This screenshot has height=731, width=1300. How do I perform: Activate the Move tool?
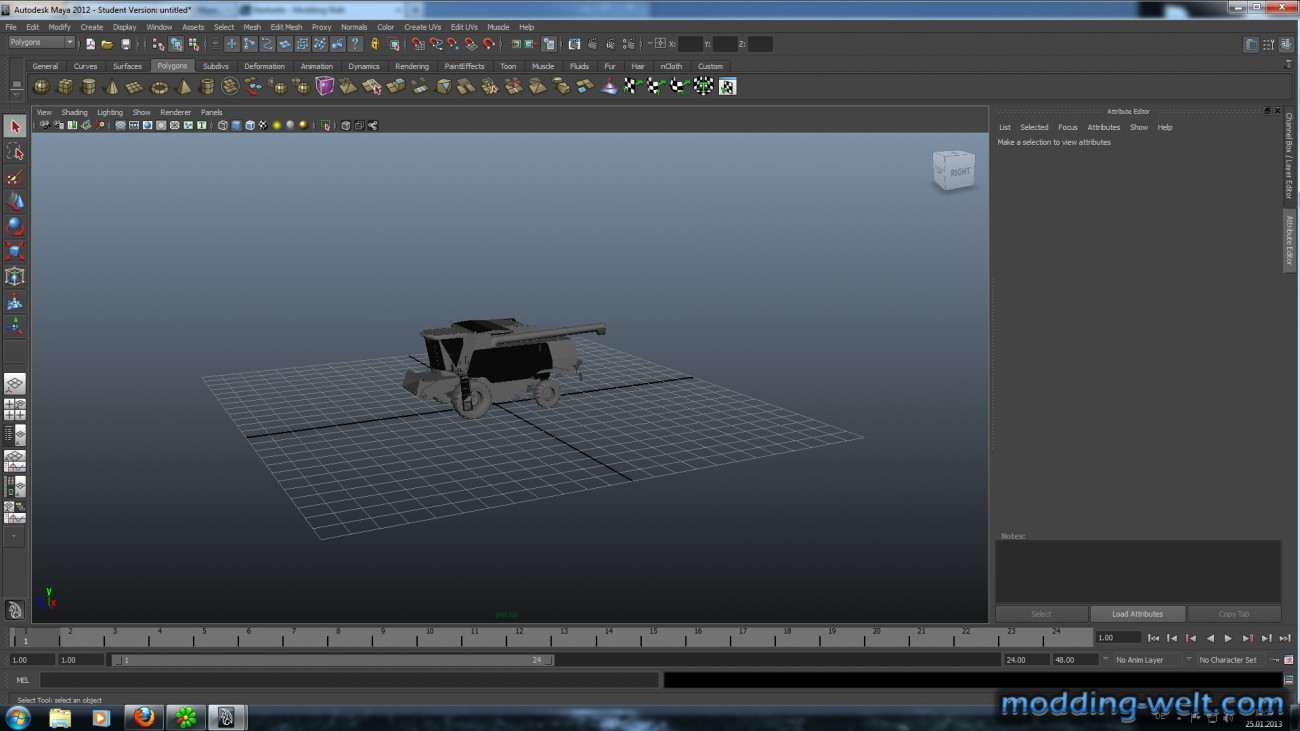tap(15, 202)
